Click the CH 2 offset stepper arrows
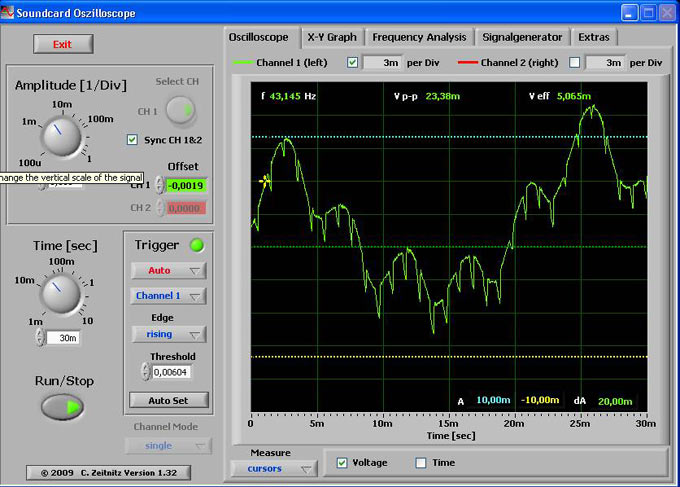The height and width of the screenshot is (487, 680). pyautogui.click(x=160, y=208)
